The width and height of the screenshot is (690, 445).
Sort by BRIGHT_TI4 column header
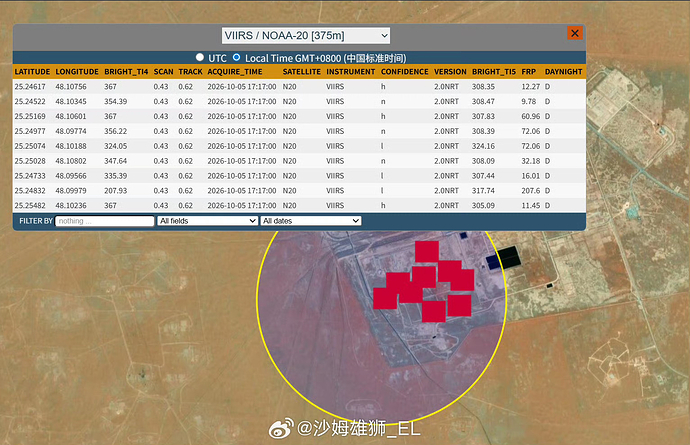click(x=126, y=72)
